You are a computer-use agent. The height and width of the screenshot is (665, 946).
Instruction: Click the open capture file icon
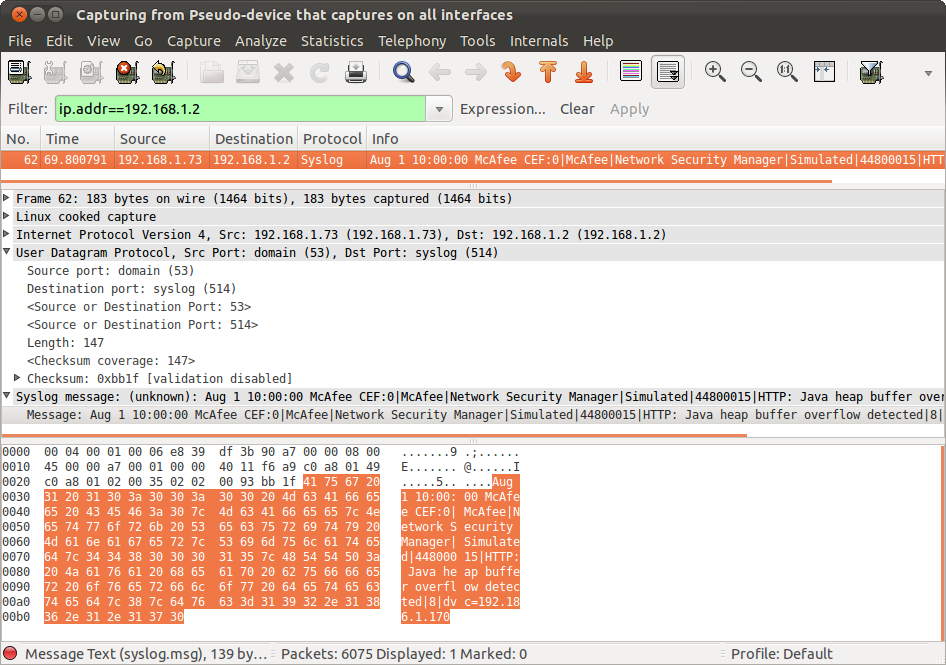212,72
